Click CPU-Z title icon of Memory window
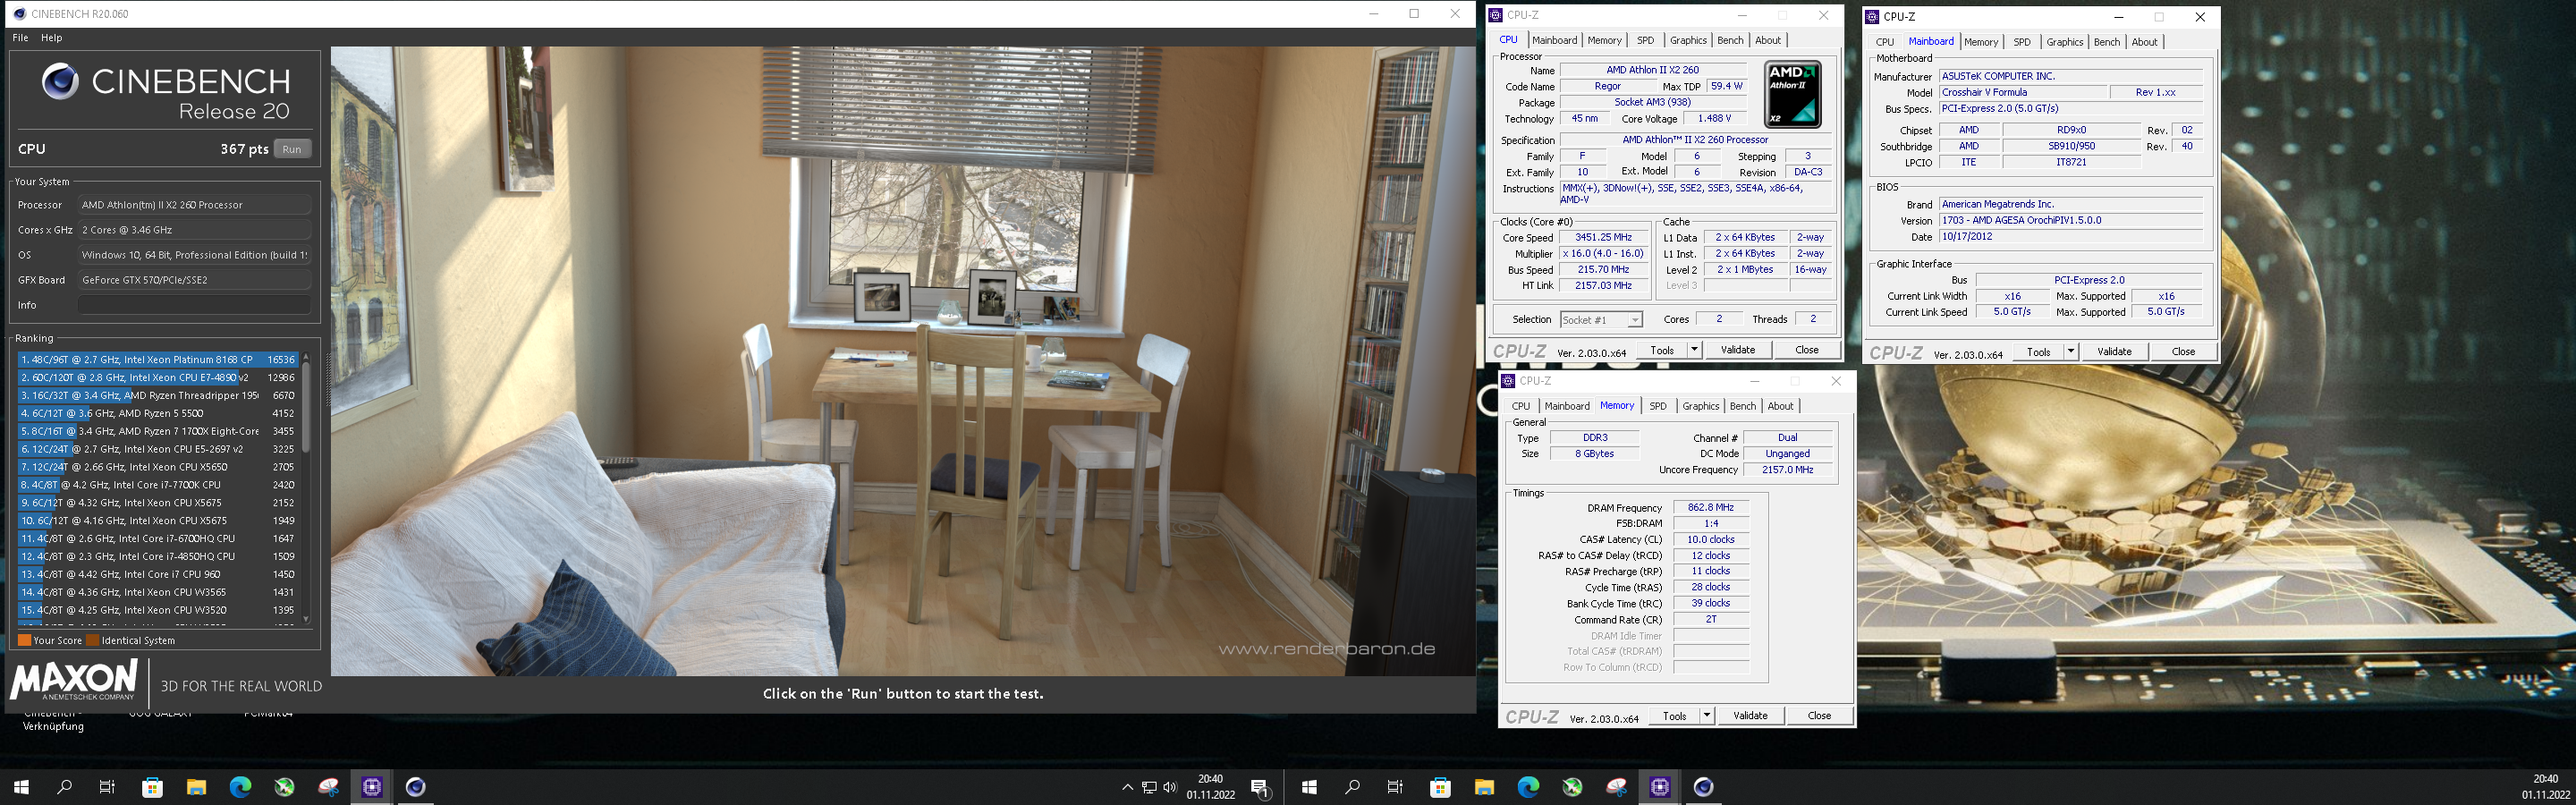The height and width of the screenshot is (805, 2576). tap(1508, 381)
